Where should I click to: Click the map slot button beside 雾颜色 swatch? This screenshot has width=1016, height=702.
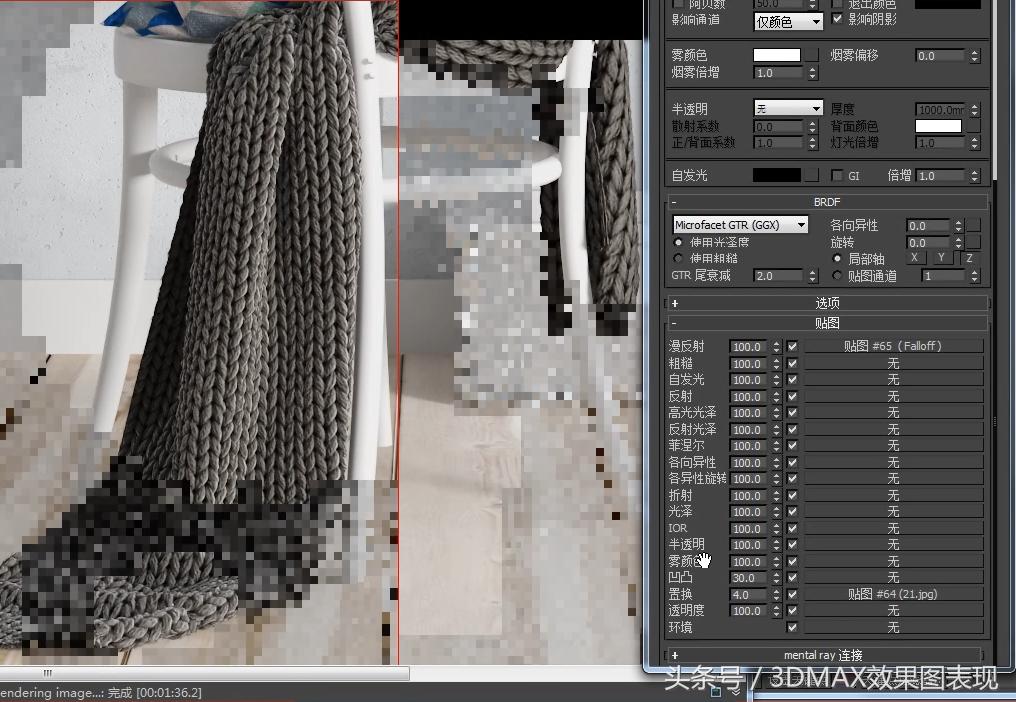coord(813,56)
